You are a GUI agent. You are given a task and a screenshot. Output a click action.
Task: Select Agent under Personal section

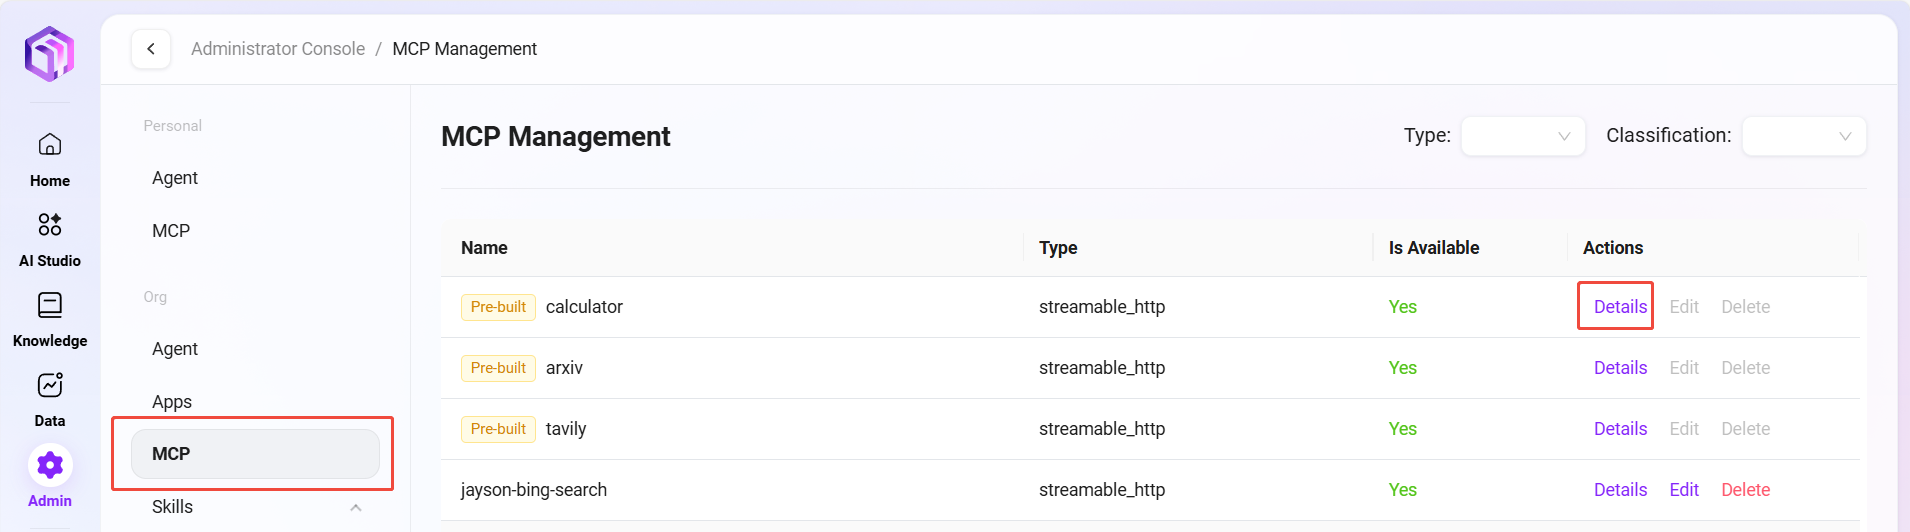pyautogui.click(x=175, y=178)
